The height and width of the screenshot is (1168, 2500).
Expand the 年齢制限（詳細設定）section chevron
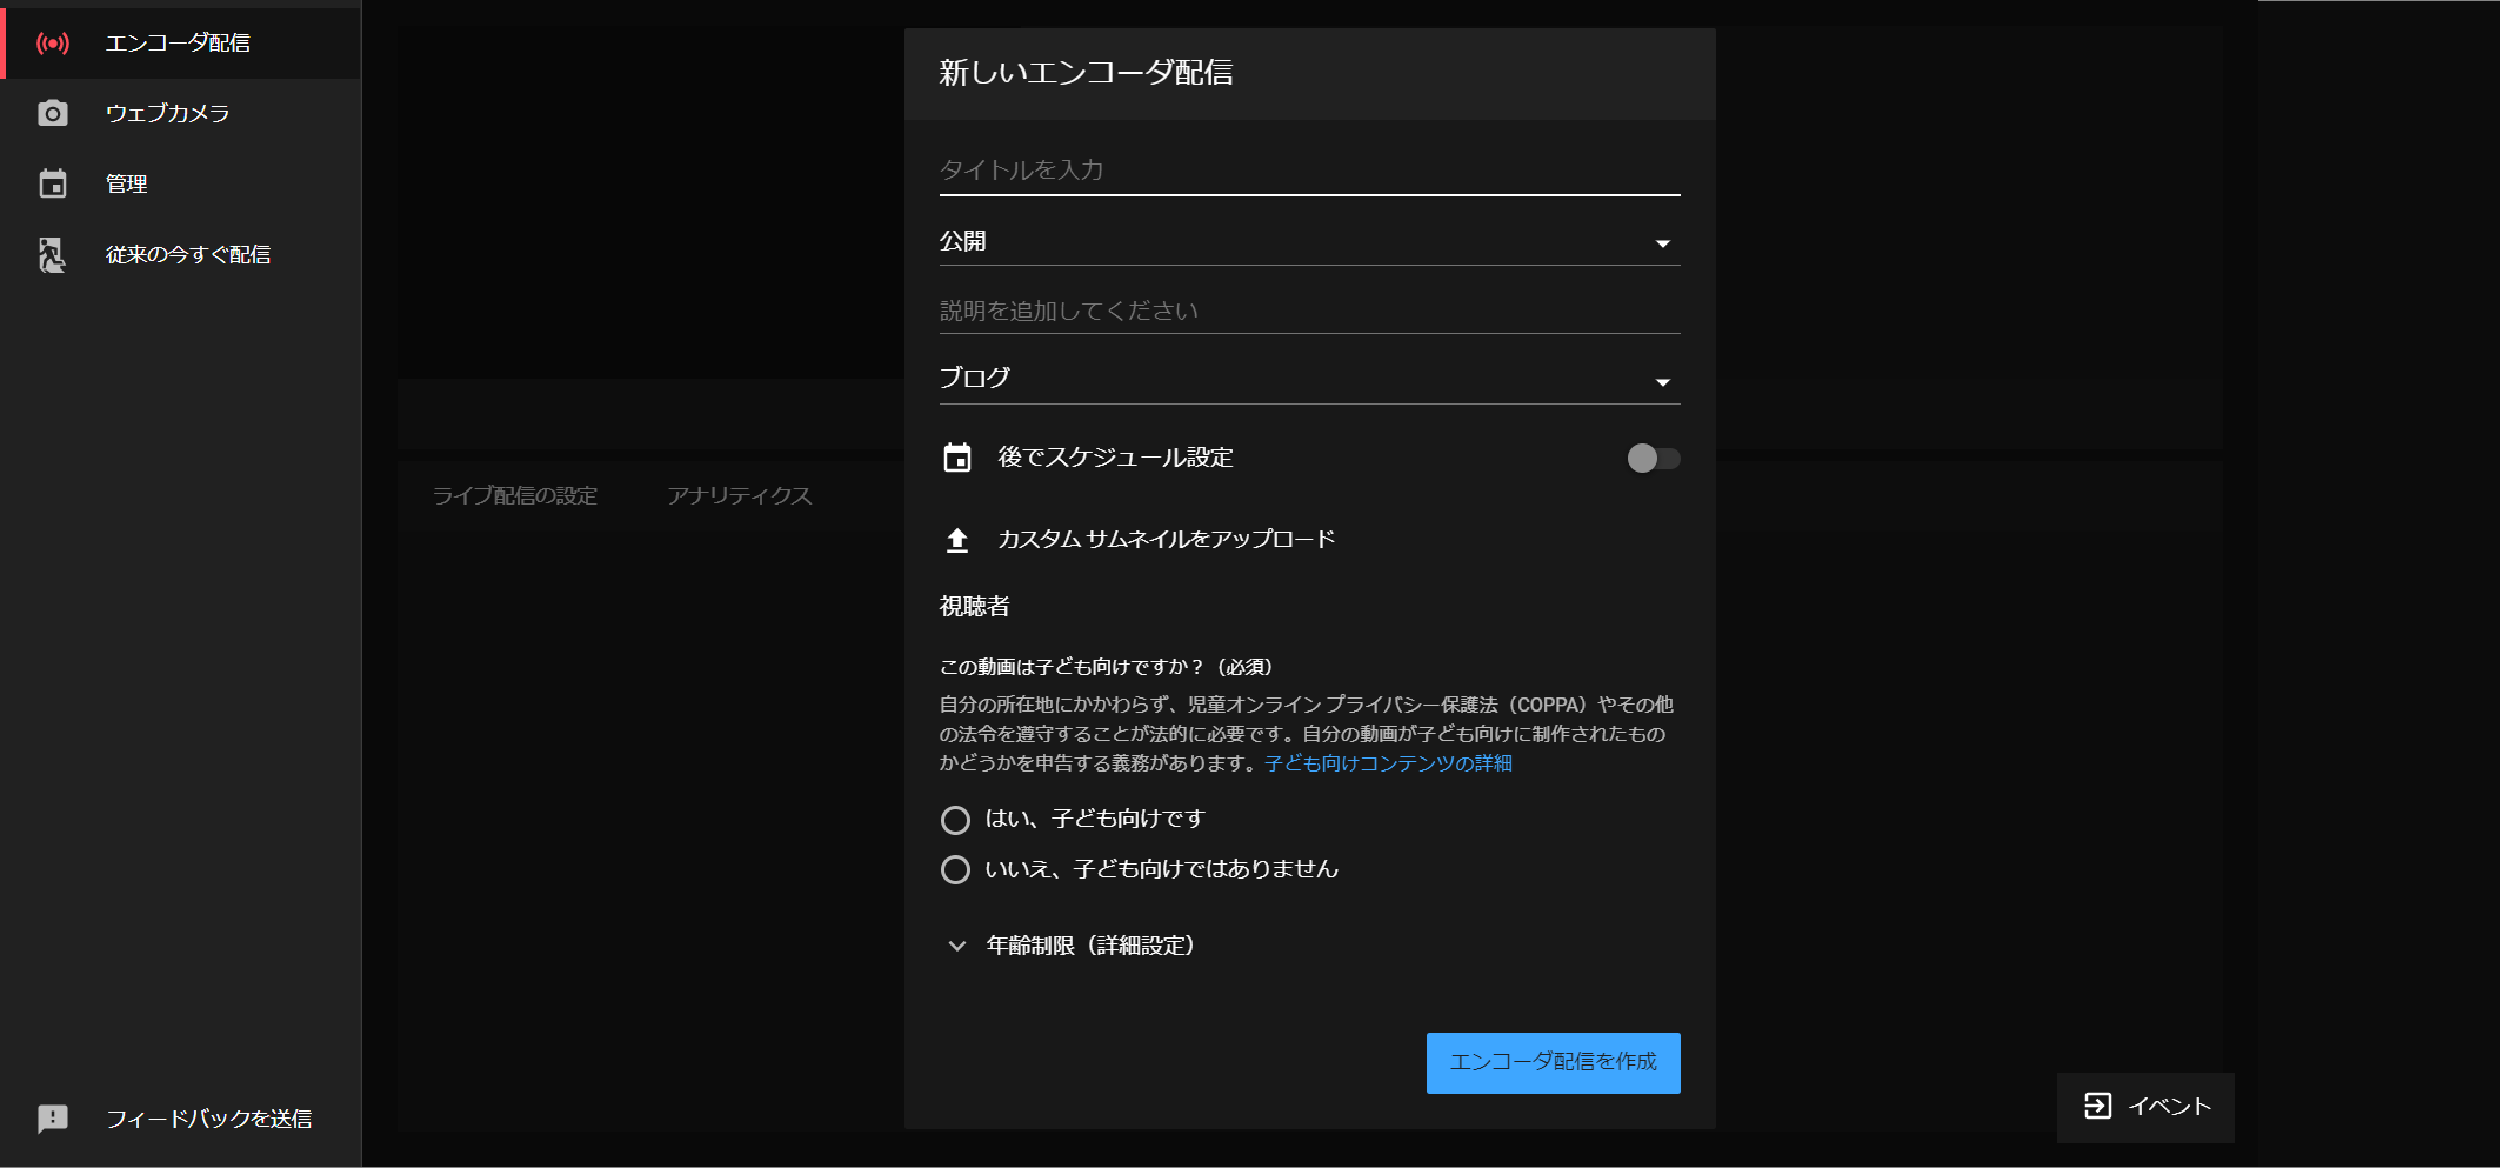click(957, 946)
